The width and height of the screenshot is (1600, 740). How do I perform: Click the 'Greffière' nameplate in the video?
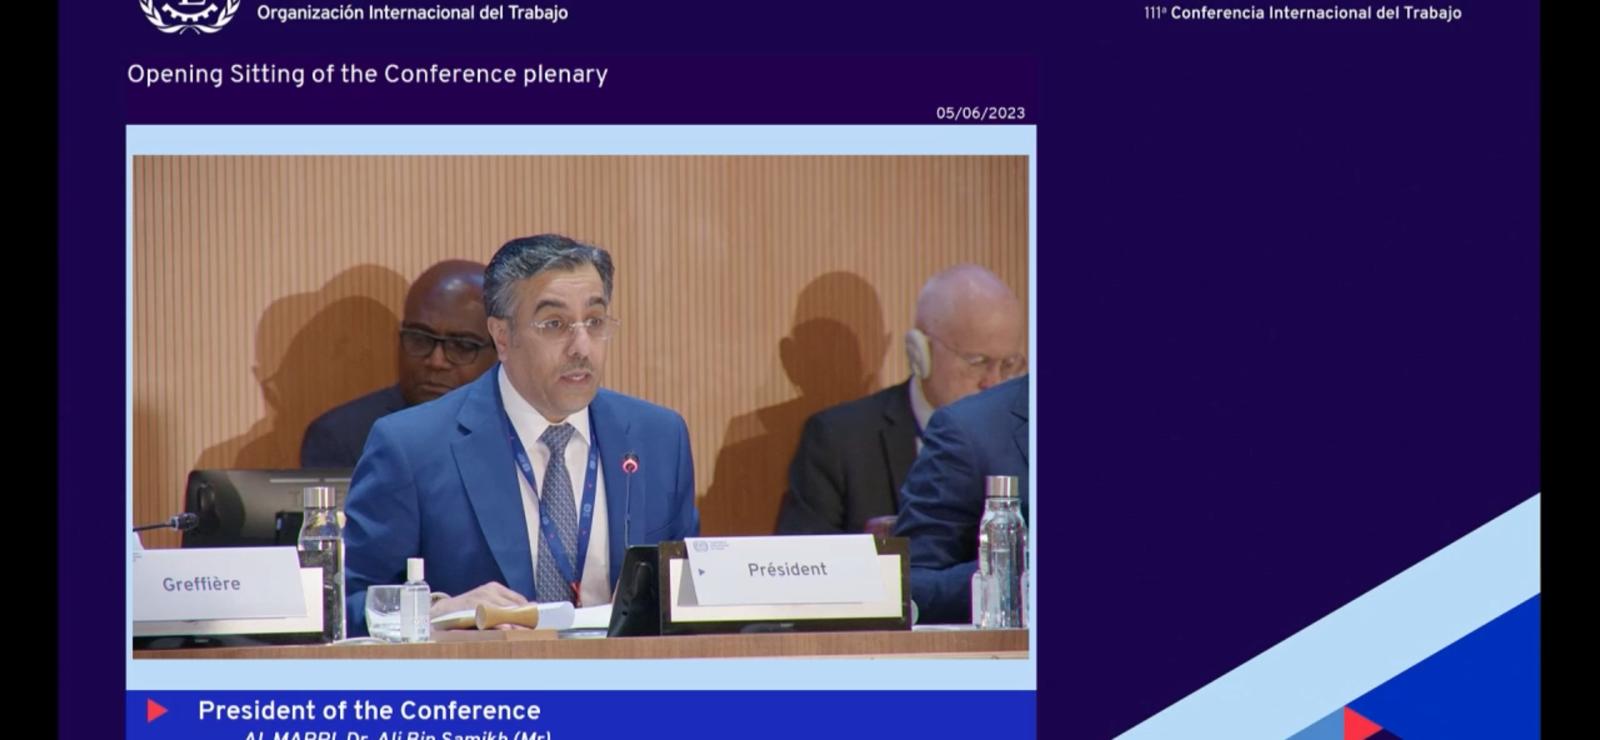(220, 583)
